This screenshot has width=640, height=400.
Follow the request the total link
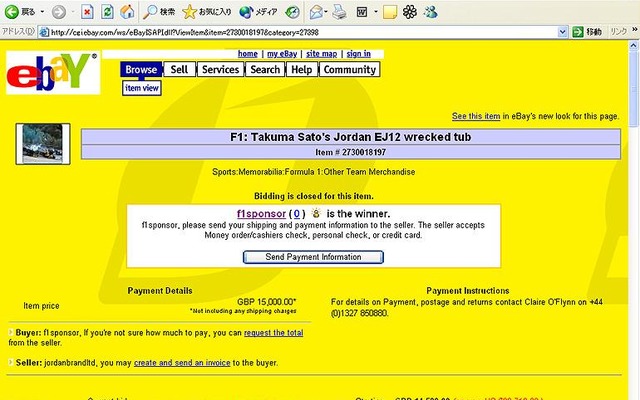point(273,333)
